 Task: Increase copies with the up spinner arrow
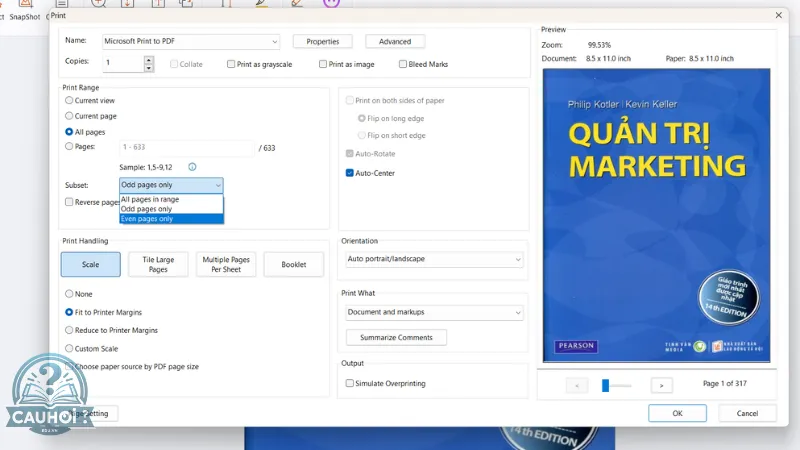148,59
